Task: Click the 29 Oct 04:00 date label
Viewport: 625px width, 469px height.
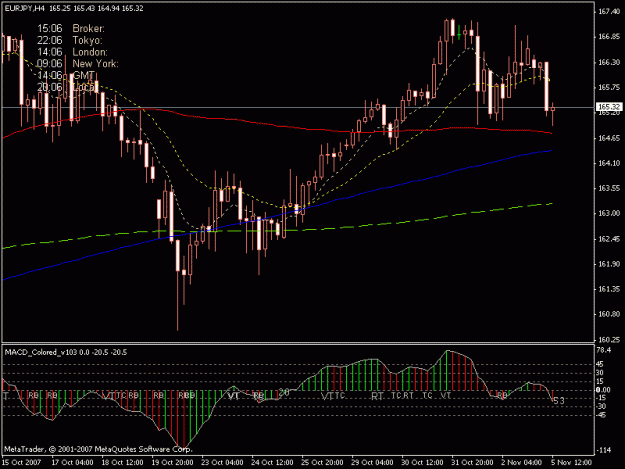Action: pos(372,463)
